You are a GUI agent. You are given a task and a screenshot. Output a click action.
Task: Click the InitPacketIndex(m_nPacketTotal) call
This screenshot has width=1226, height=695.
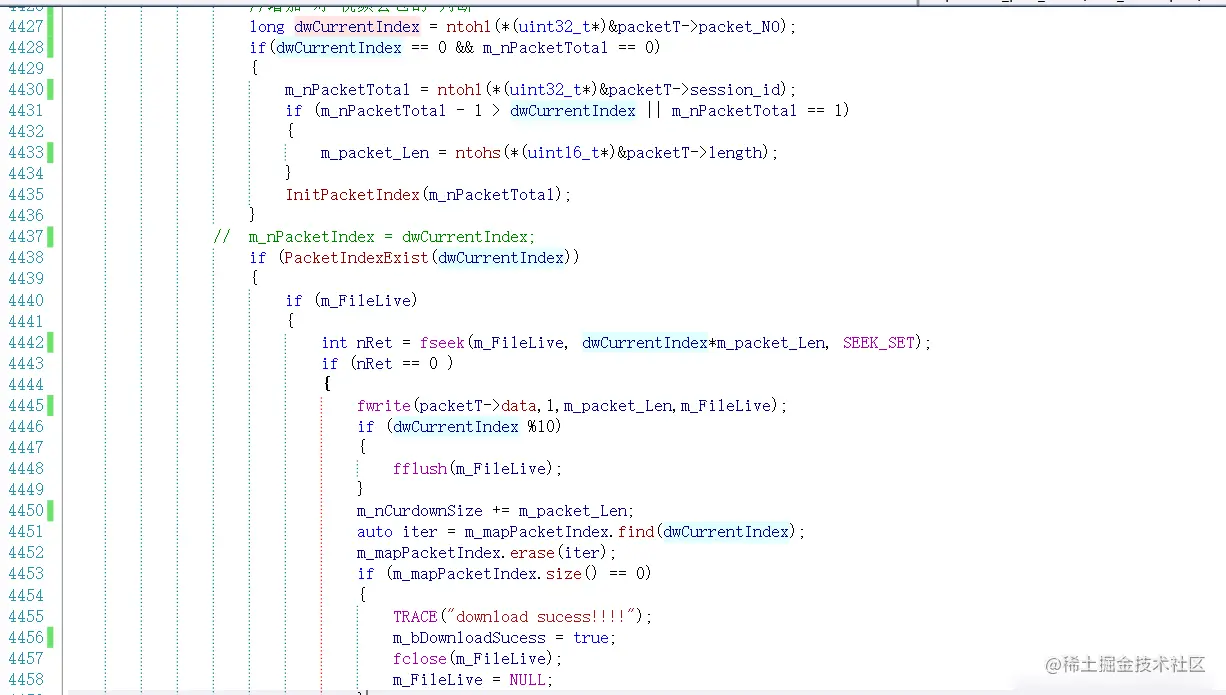point(429,195)
